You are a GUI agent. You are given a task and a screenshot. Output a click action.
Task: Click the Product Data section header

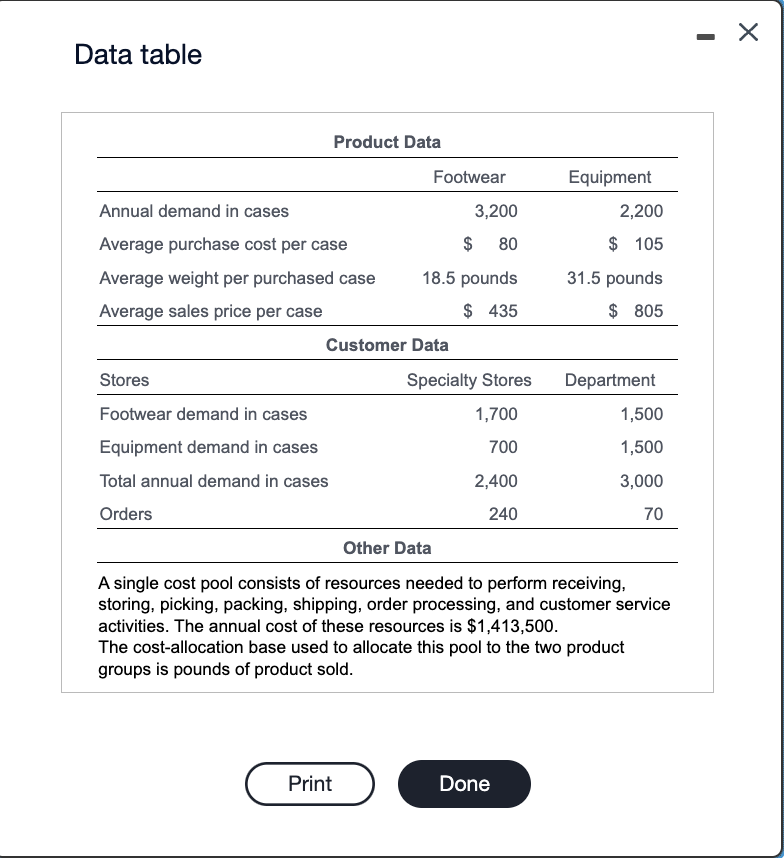click(387, 142)
